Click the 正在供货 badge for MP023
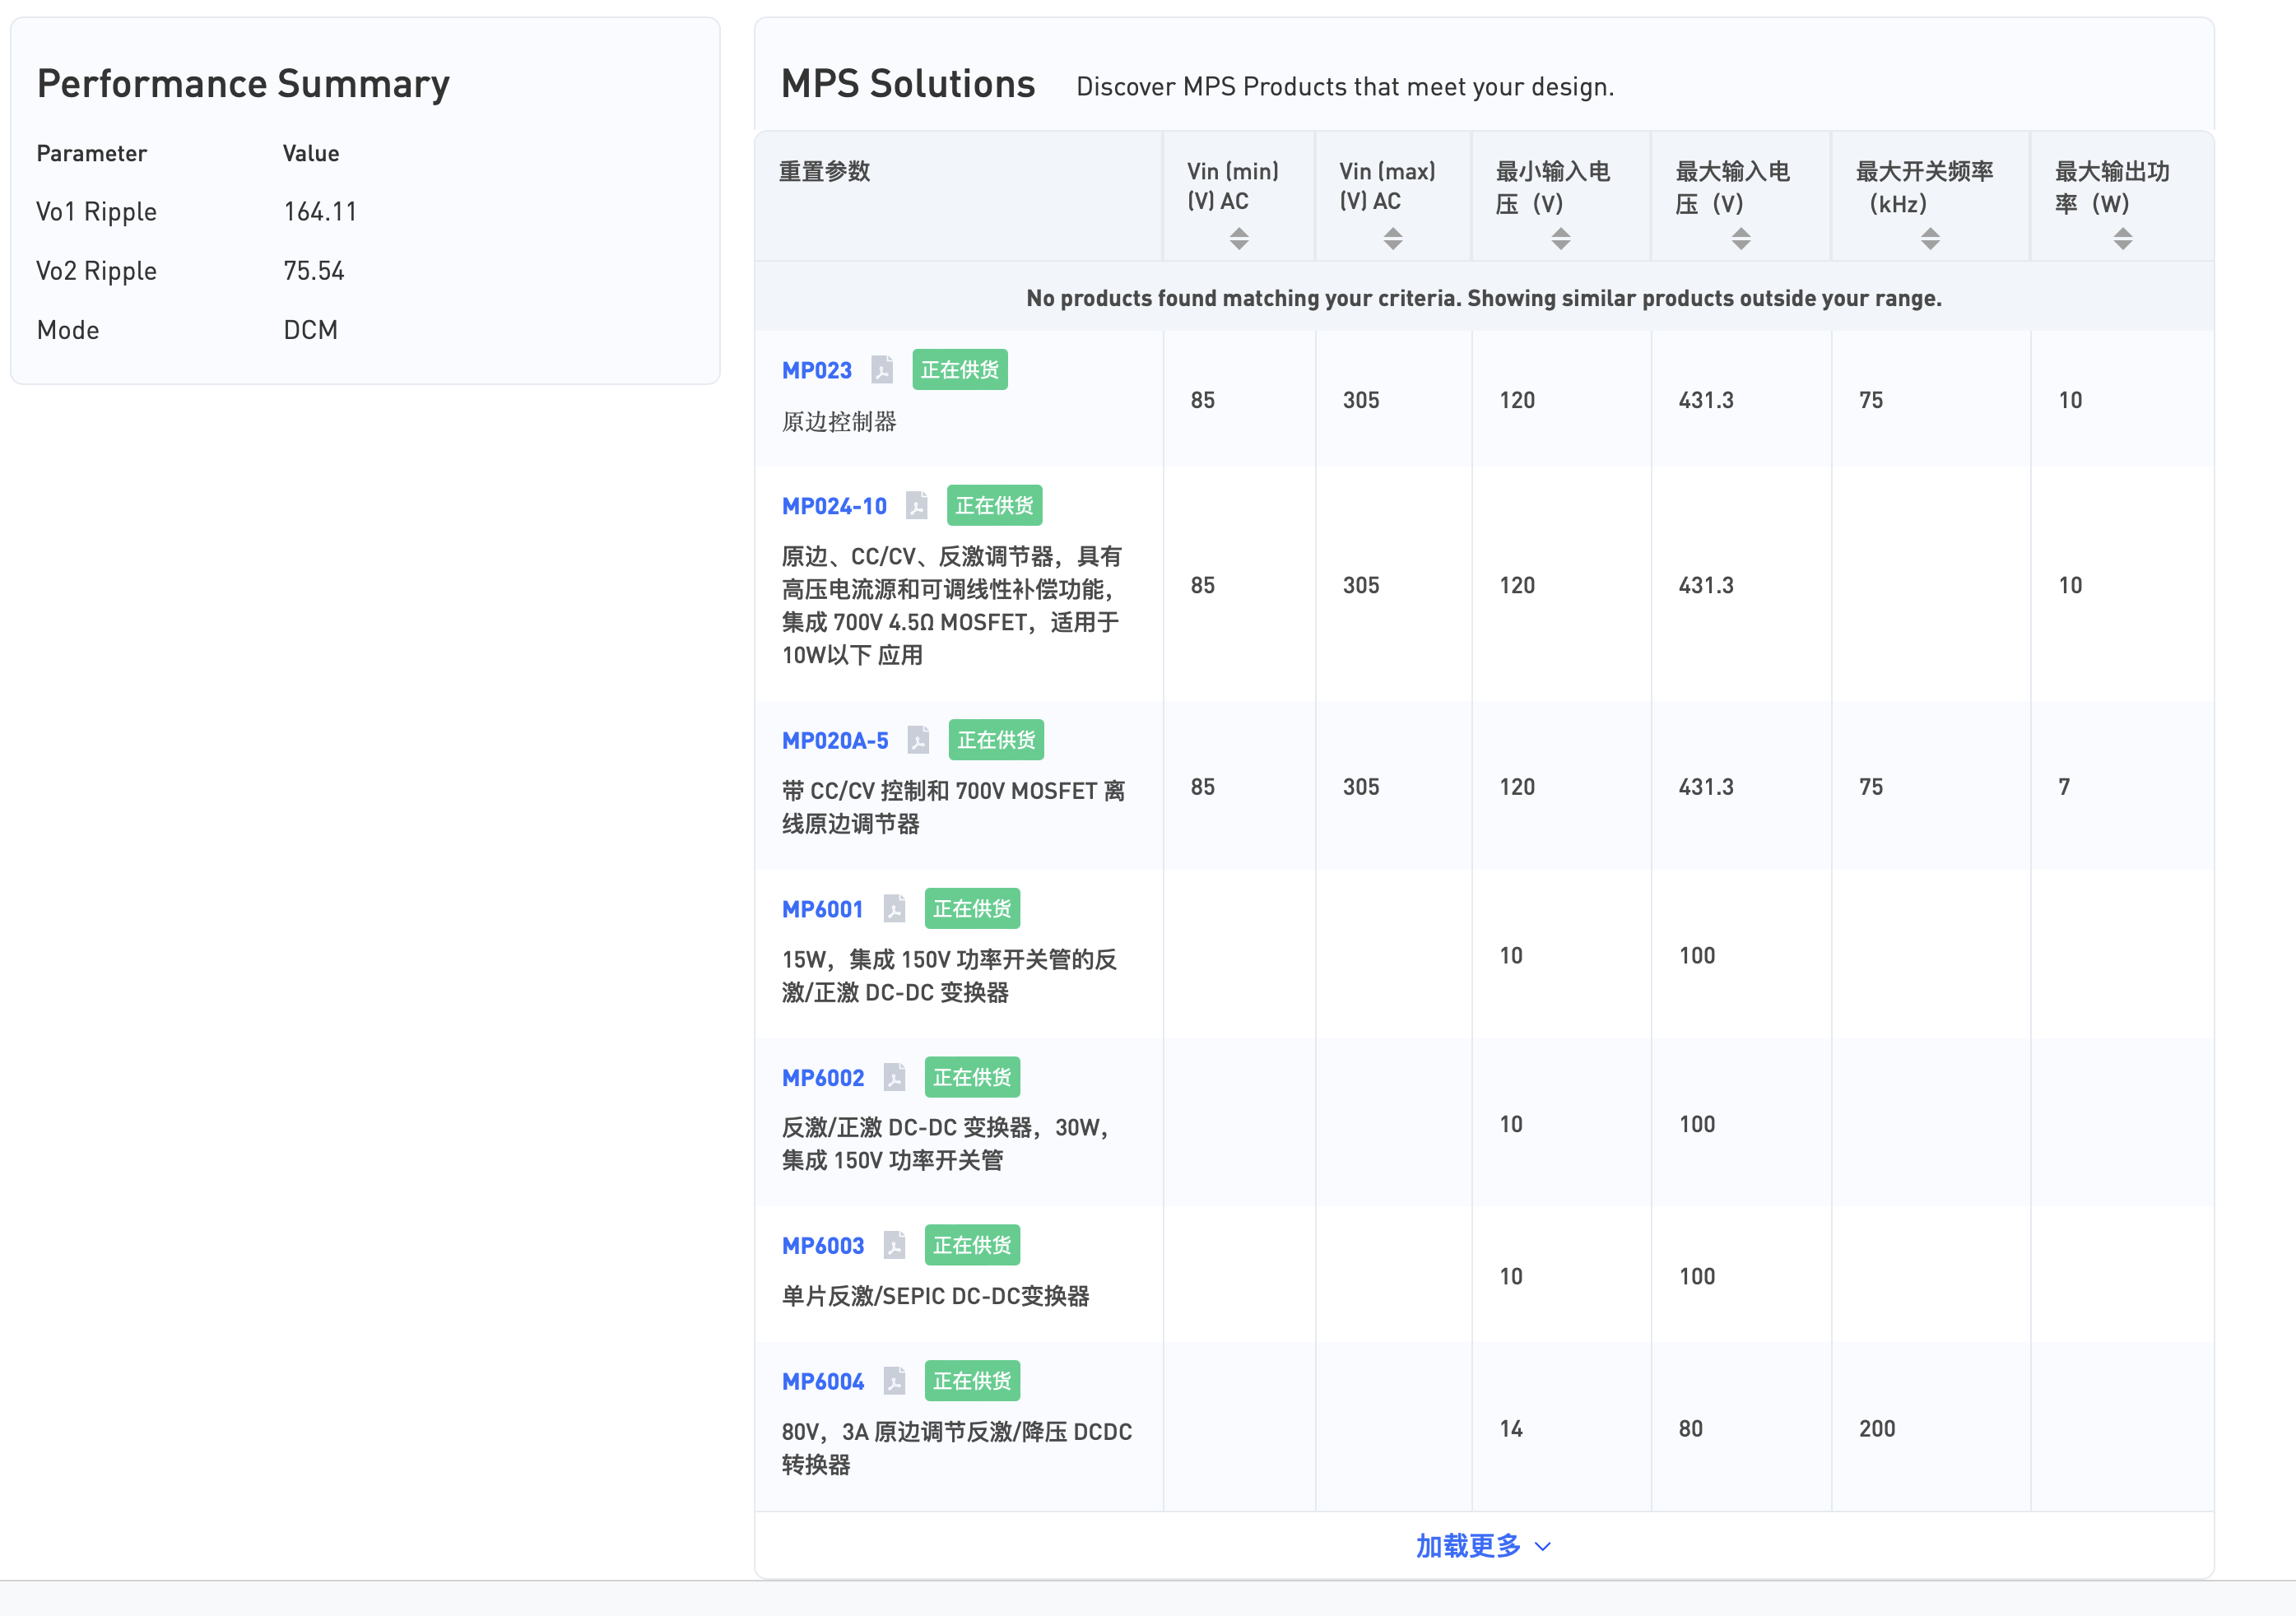 click(x=960, y=370)
